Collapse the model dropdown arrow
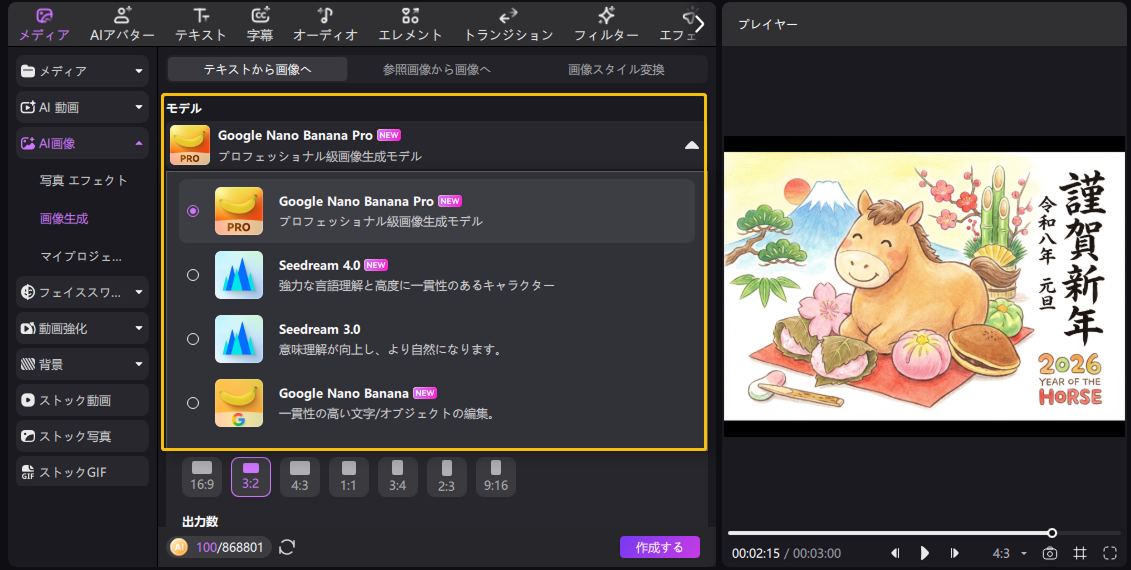The width and height of the screenshot is (1131, 570). pyautogui.click(x=691, y=145)
